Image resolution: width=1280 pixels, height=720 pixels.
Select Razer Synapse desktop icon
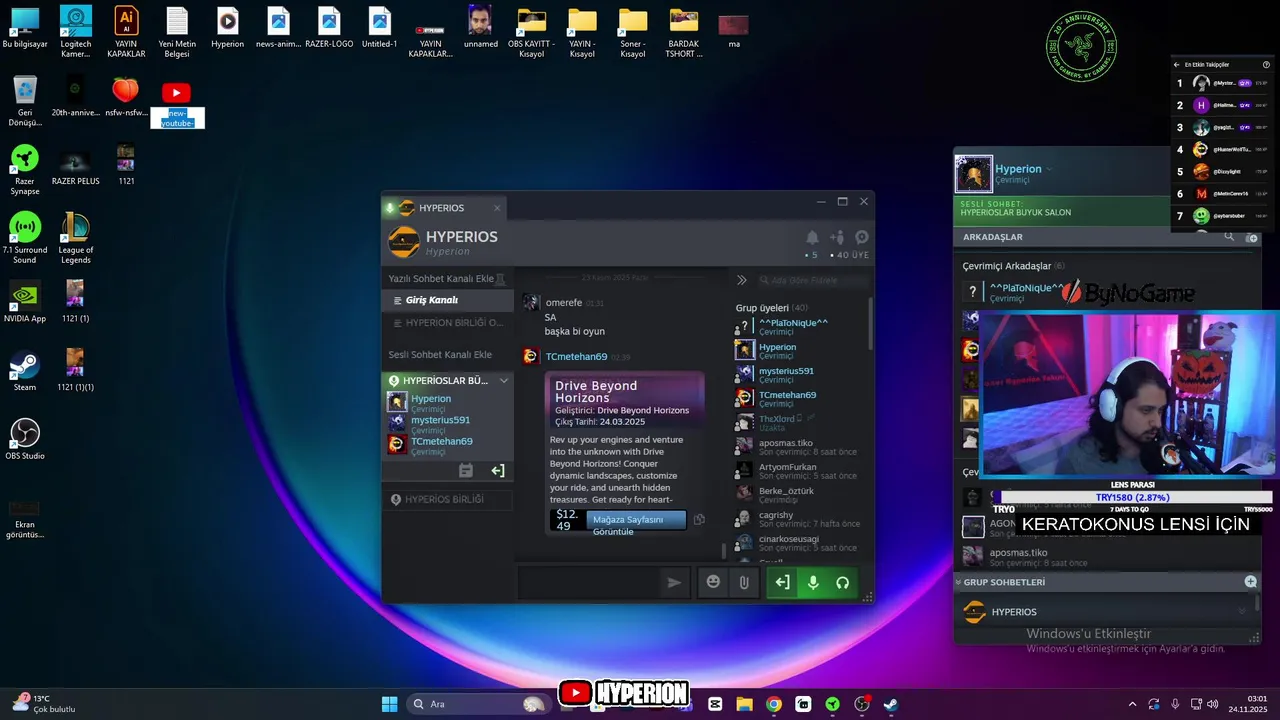click(25, 170)
